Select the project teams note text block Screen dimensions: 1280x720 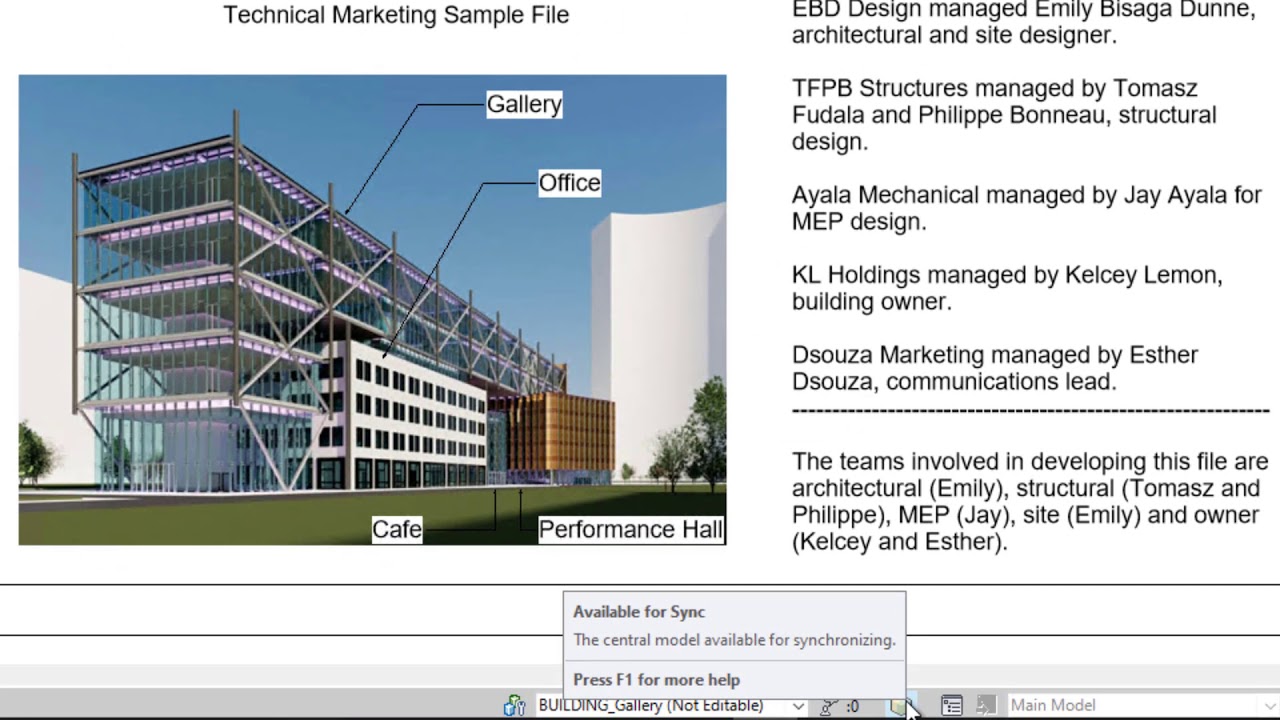coord(1020,501)
